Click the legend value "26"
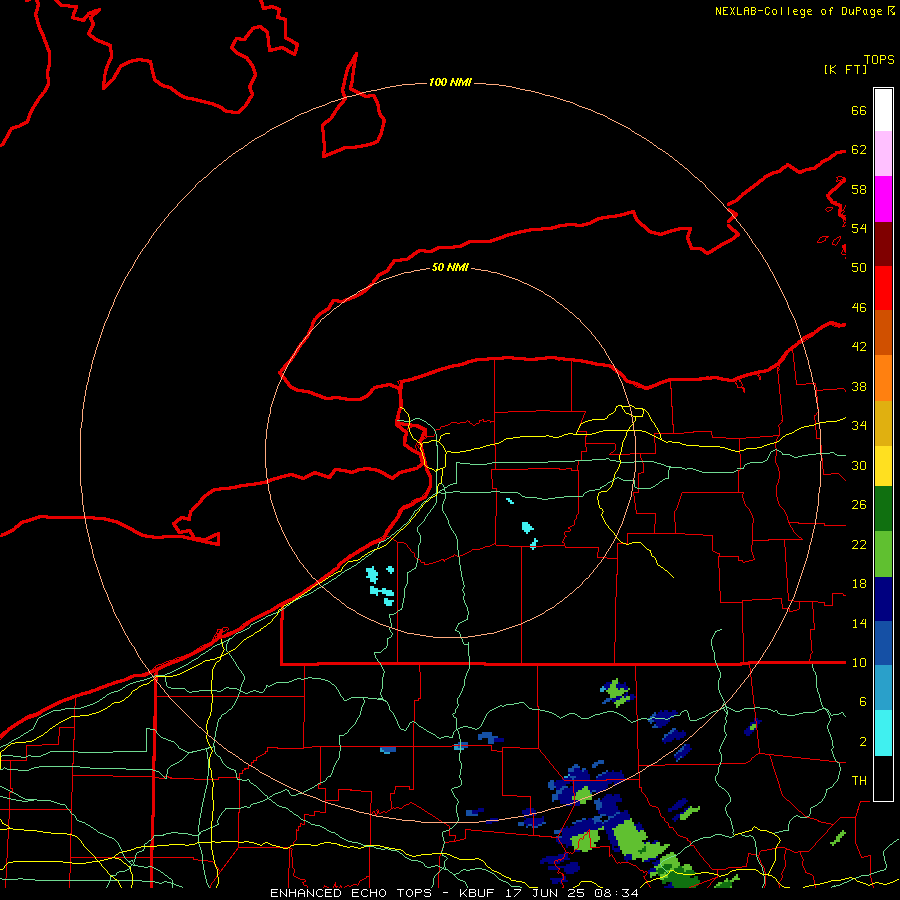This screenshot has width=900, height=900. 859,505
